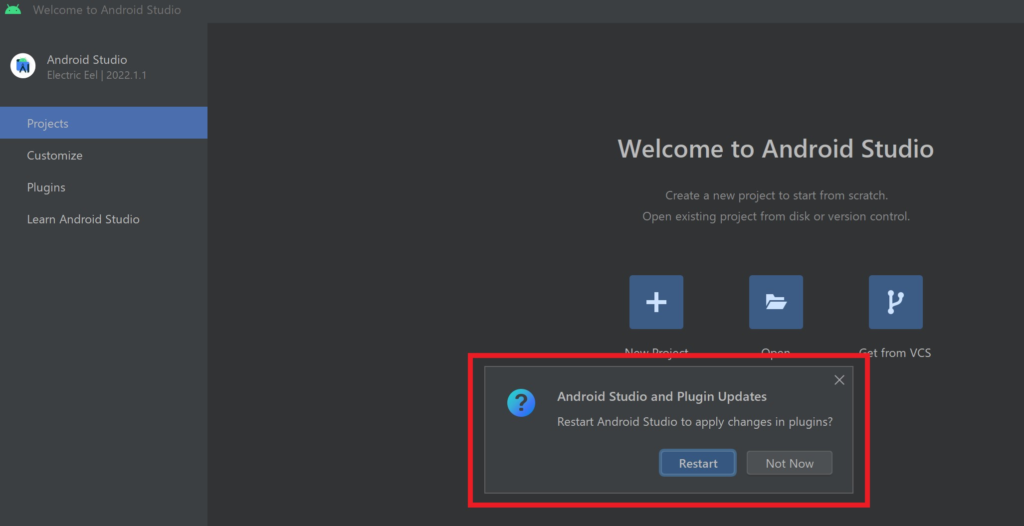Screen dimensions: 1024x526
Task: Click the Open folder icon
Action: tap(775, 302)
